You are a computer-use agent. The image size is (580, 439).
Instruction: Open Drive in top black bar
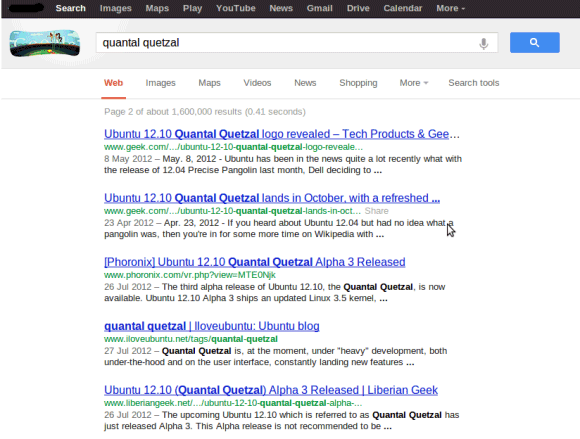point(358,8)
